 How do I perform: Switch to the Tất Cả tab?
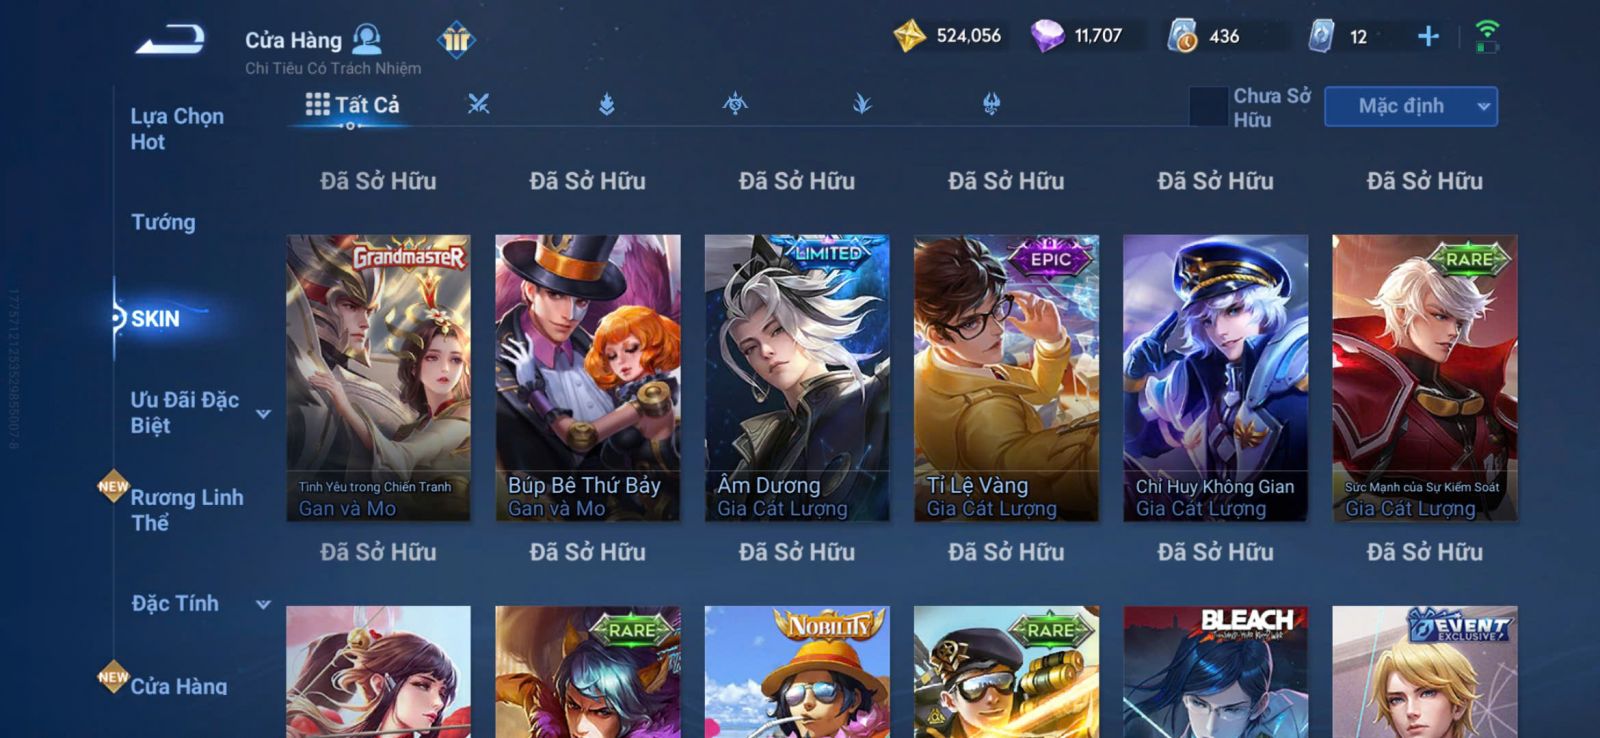tap(352, 104)
